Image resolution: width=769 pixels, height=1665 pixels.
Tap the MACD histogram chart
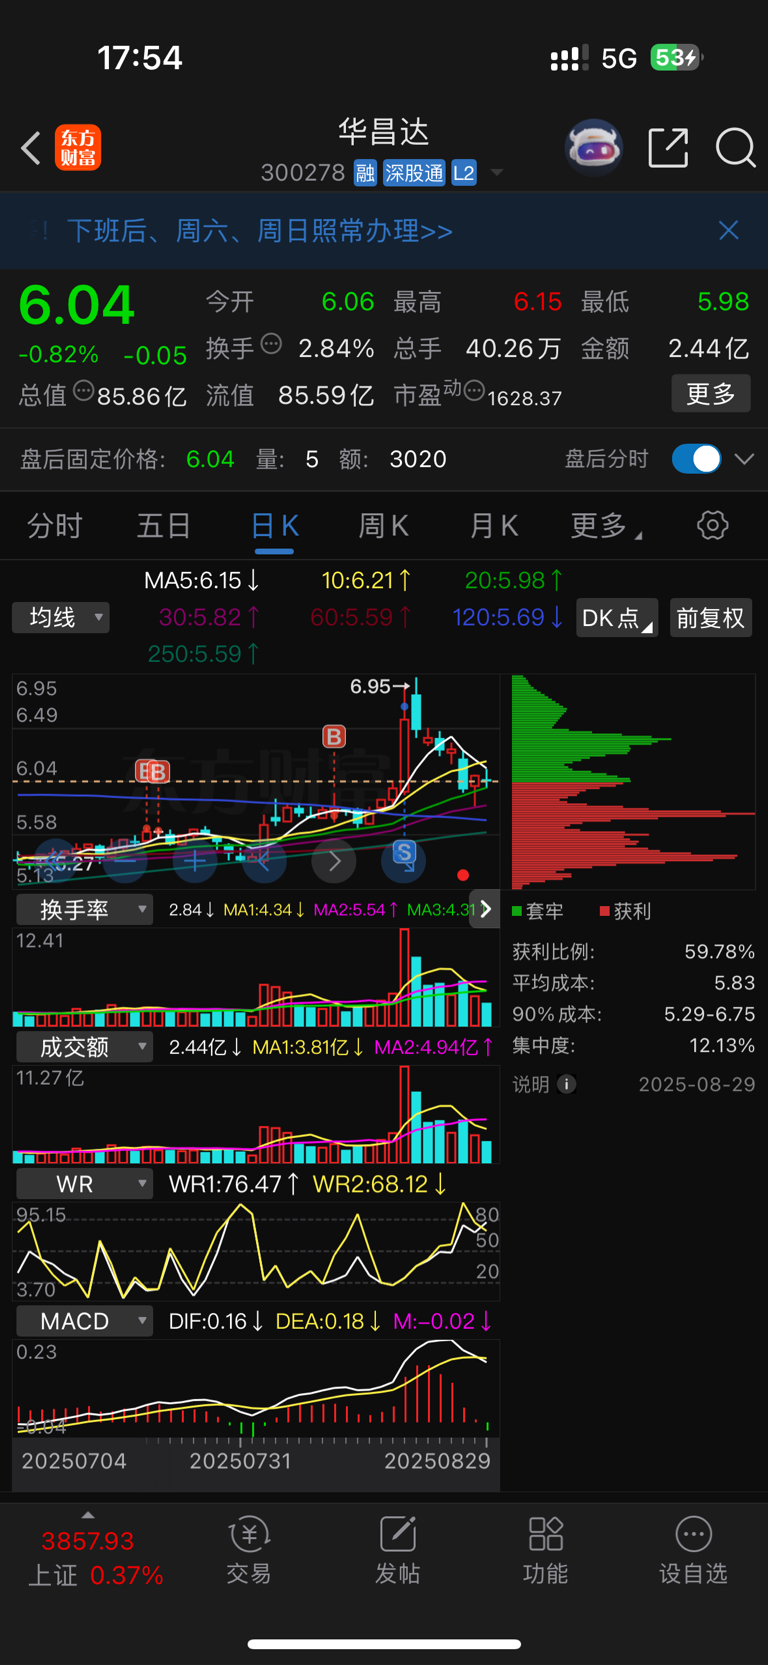coord(256,1390)
